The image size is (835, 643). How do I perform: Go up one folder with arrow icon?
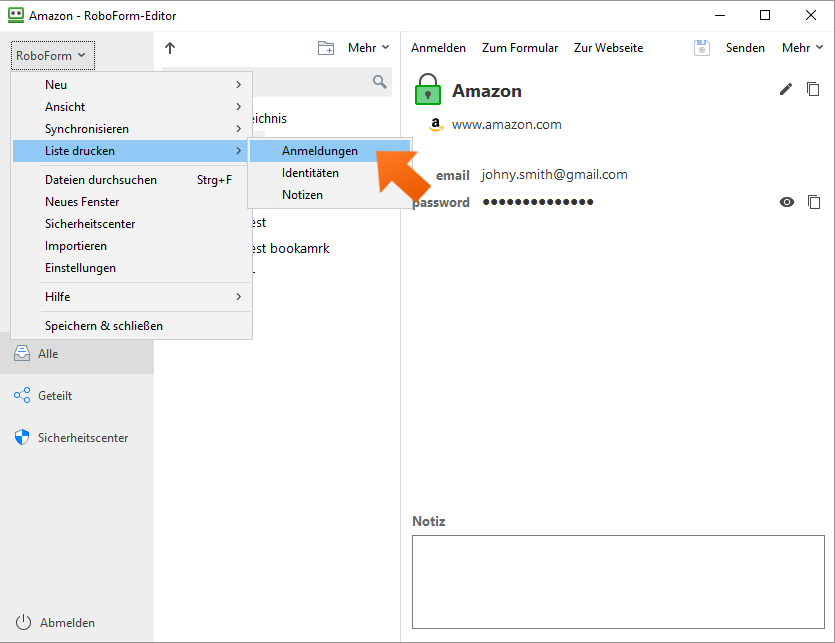tap(170, 48)
